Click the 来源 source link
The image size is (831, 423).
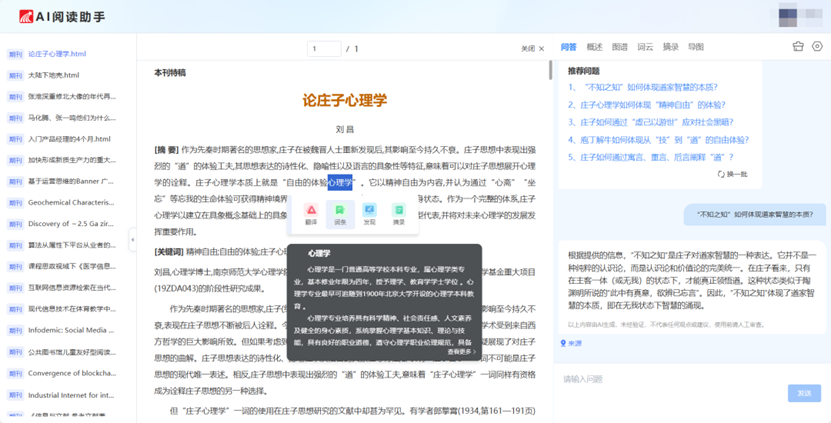571,343
